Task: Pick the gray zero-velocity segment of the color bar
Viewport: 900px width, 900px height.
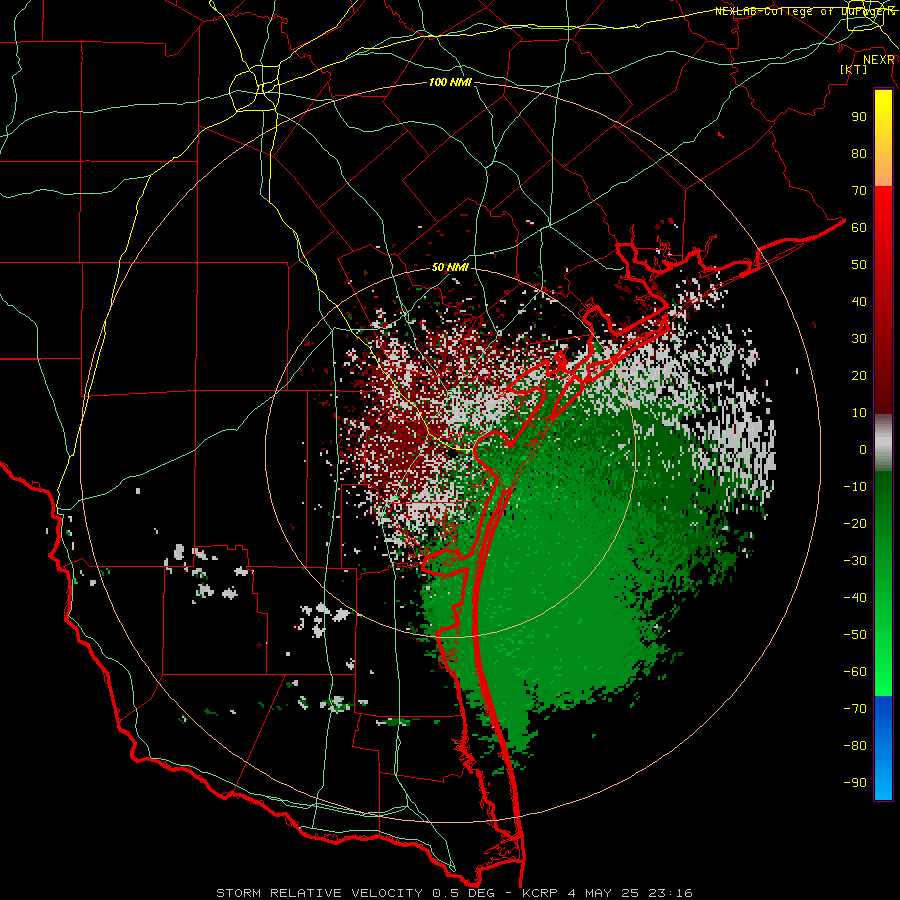Action: click(883, 443)
